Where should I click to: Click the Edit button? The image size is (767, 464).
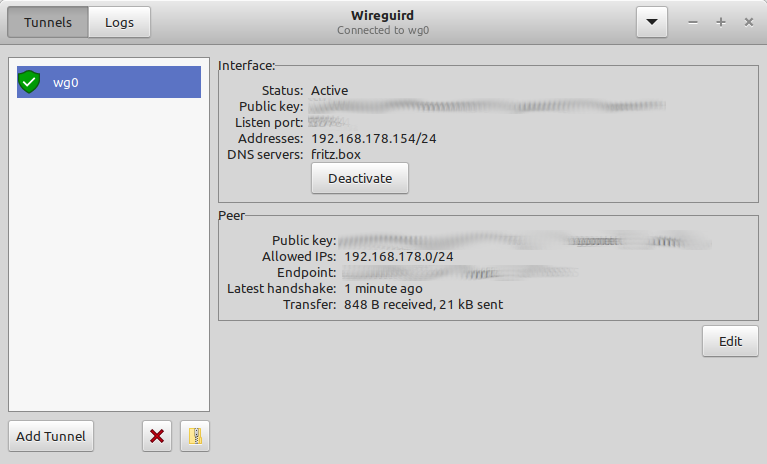(730, 341)
